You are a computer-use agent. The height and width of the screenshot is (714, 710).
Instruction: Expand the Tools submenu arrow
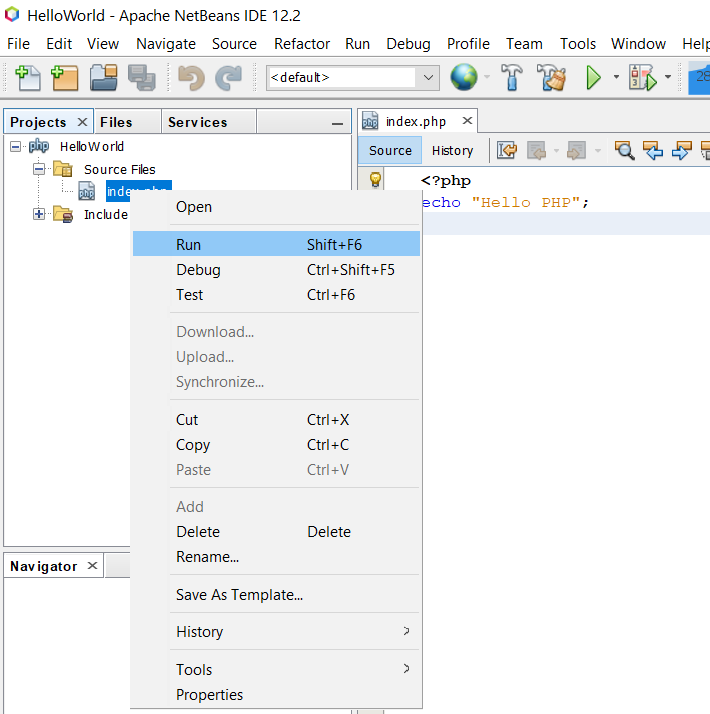pyautogui.click(x=406, y=669)
